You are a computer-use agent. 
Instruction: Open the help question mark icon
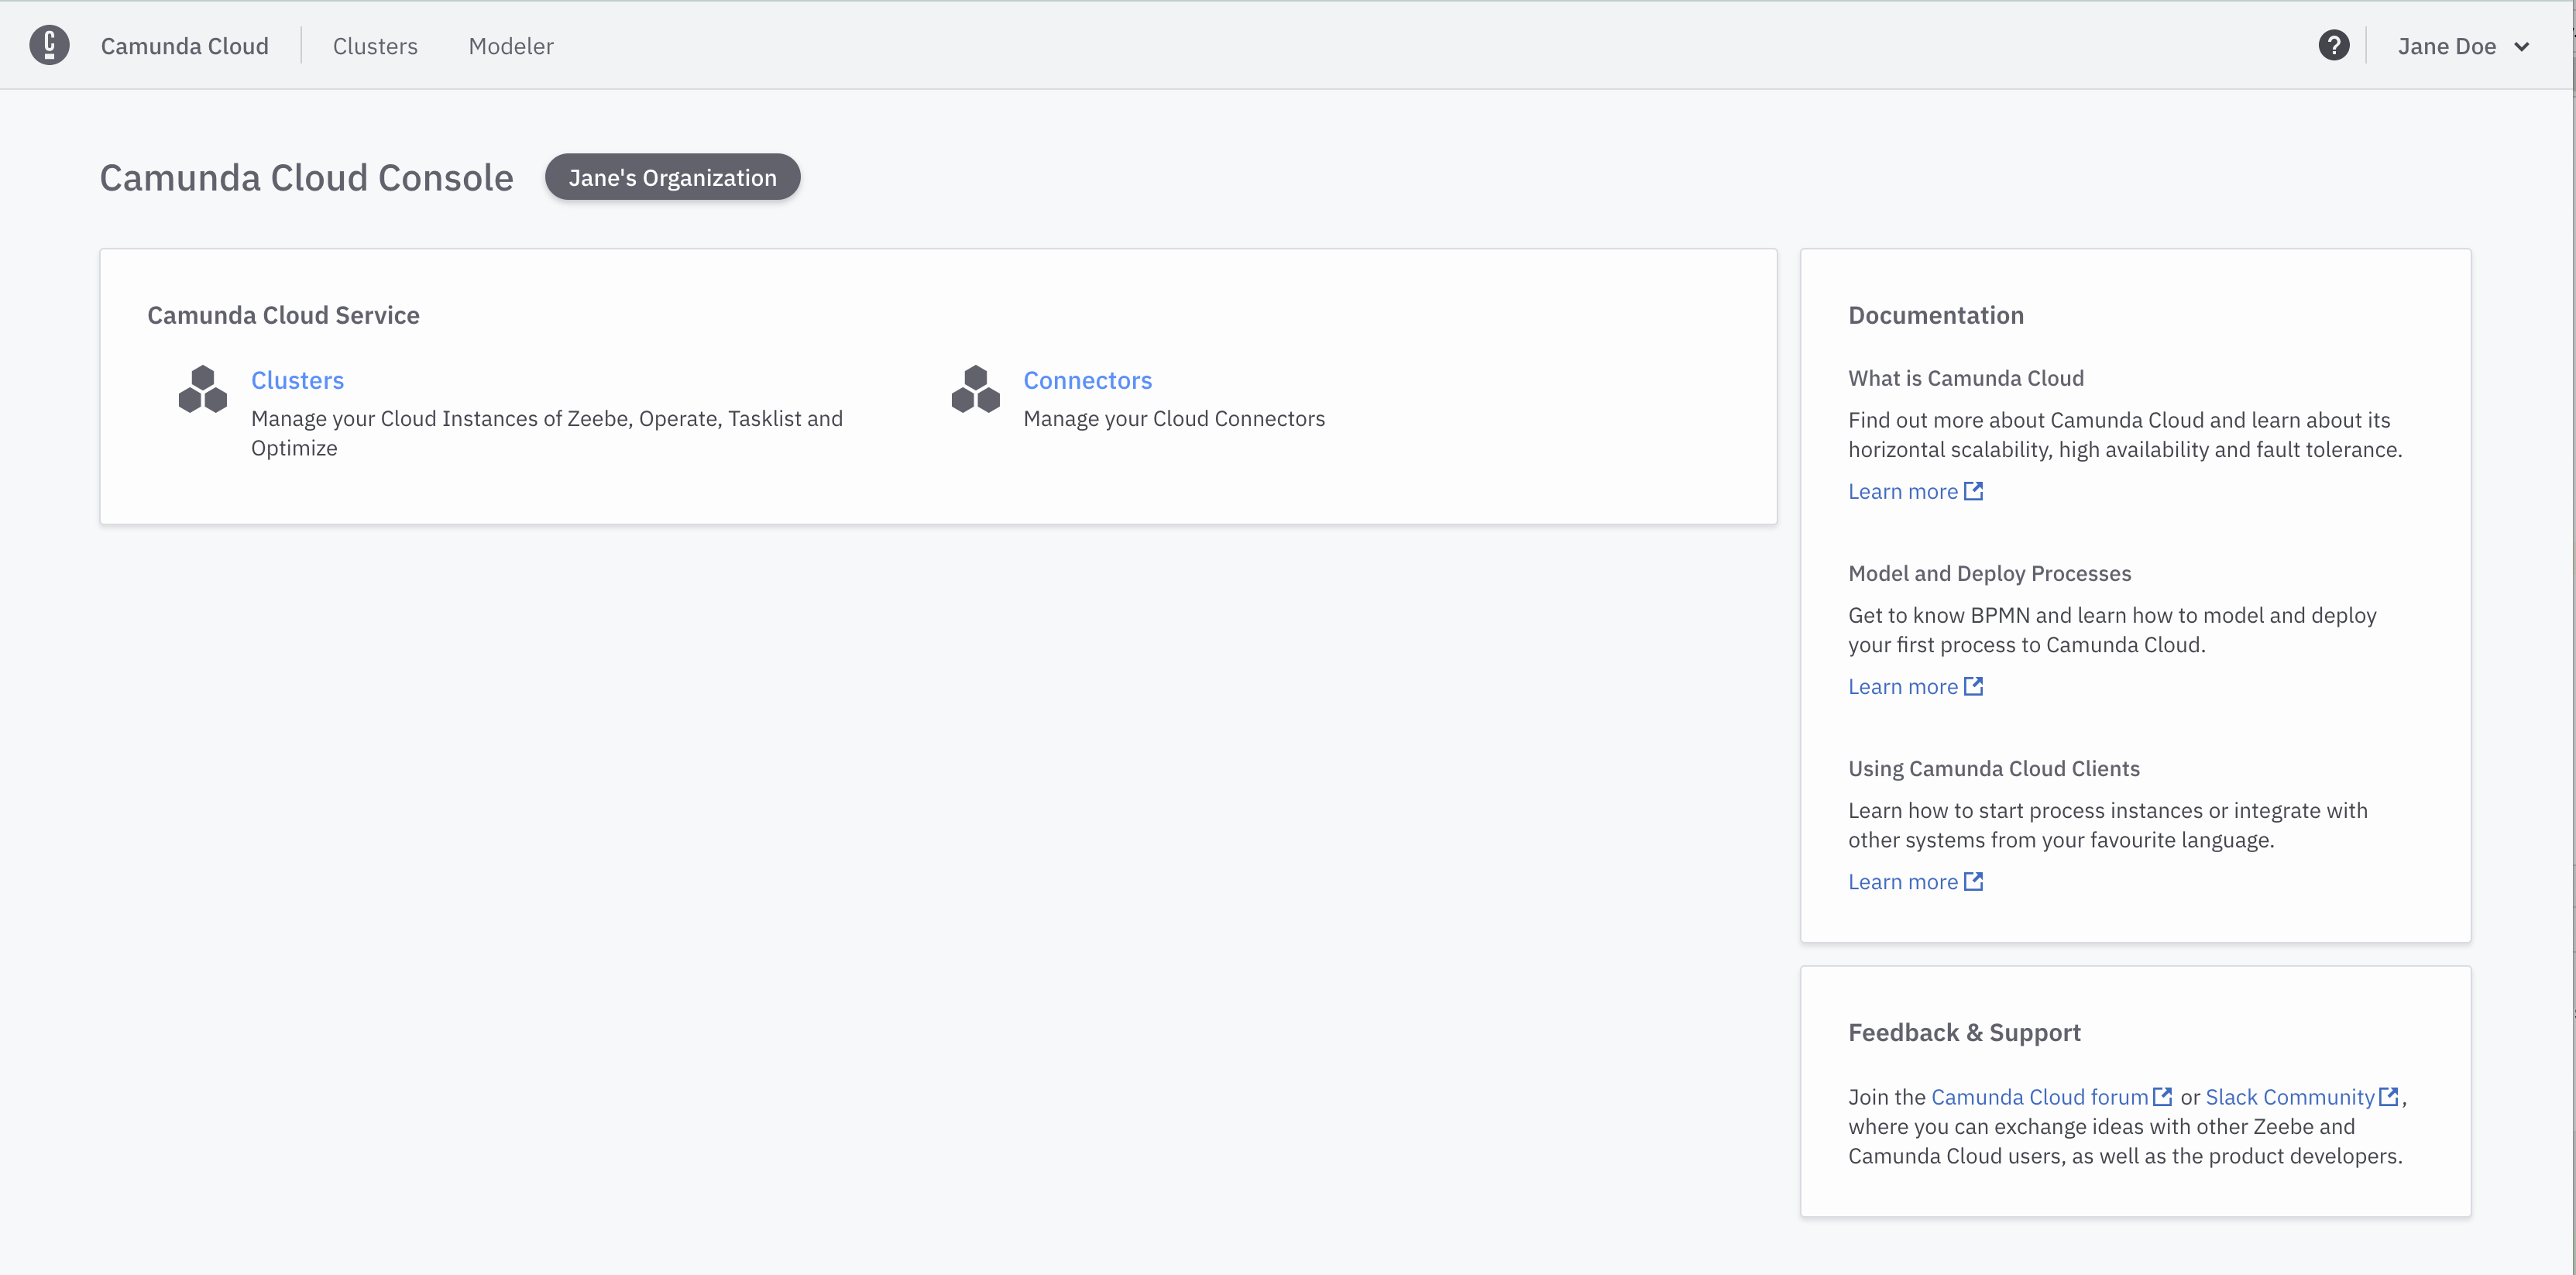click(x=2334, y=45)
